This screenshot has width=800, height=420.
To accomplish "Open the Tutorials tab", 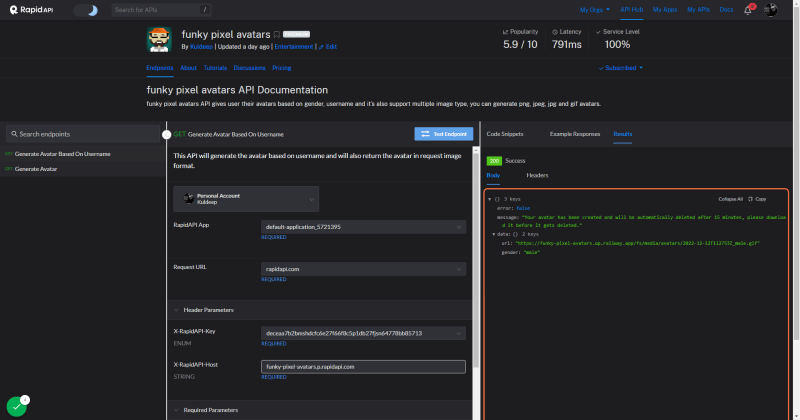I will click(x=215, y=68).
